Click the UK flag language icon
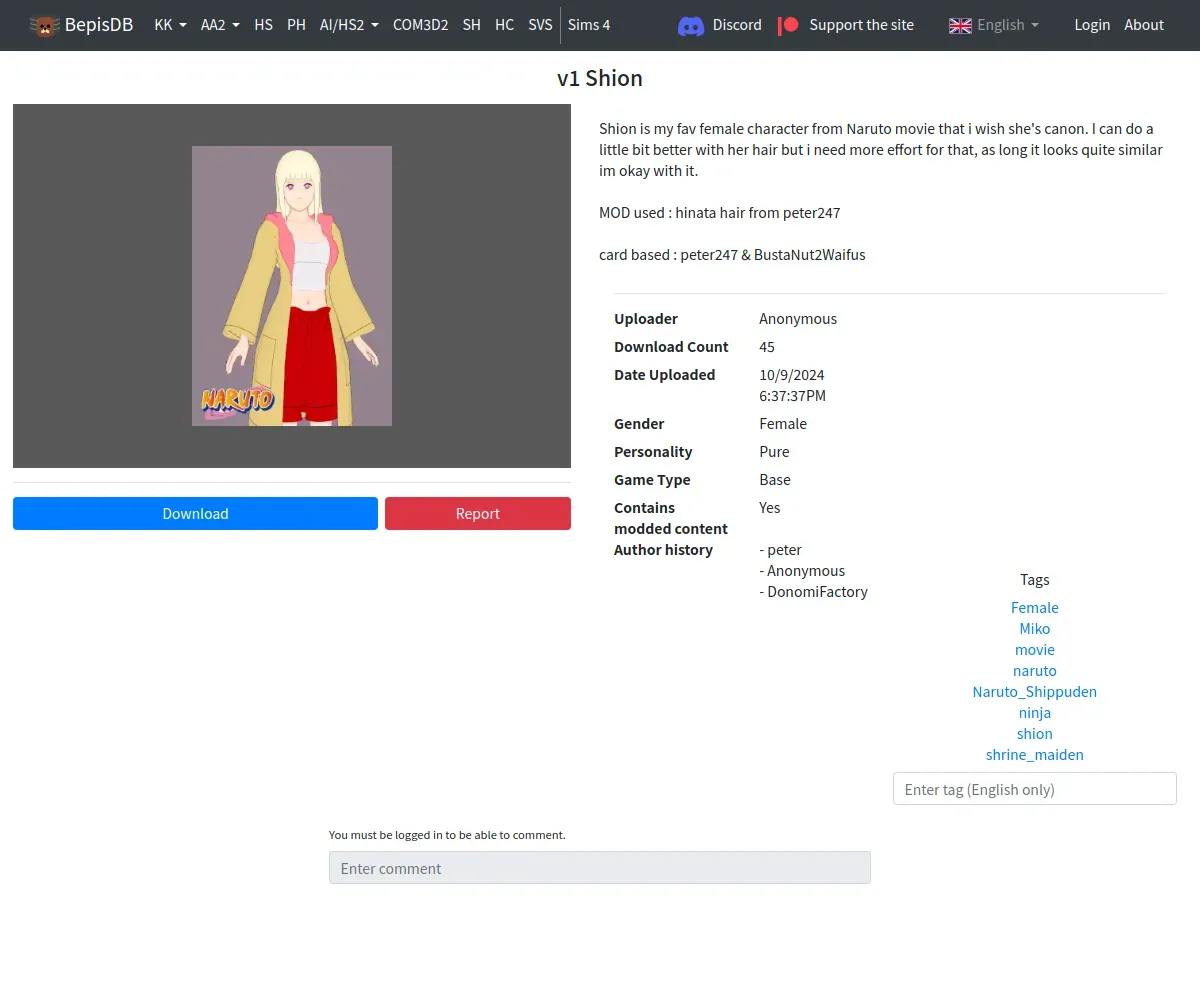This screenshot has height=1000, width=1200. [960, 25]
